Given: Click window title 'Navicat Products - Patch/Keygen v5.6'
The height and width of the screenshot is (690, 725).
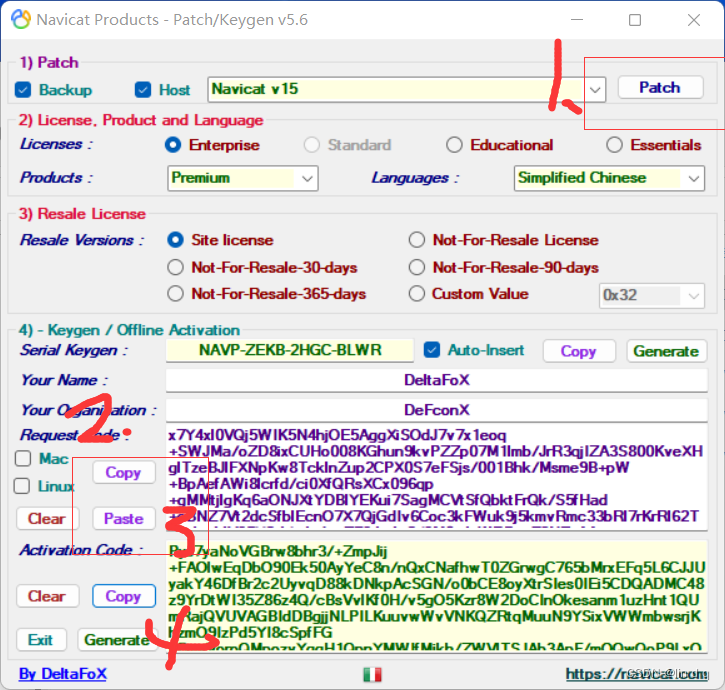Looking at the screenshot, I should tap(172, 20).
